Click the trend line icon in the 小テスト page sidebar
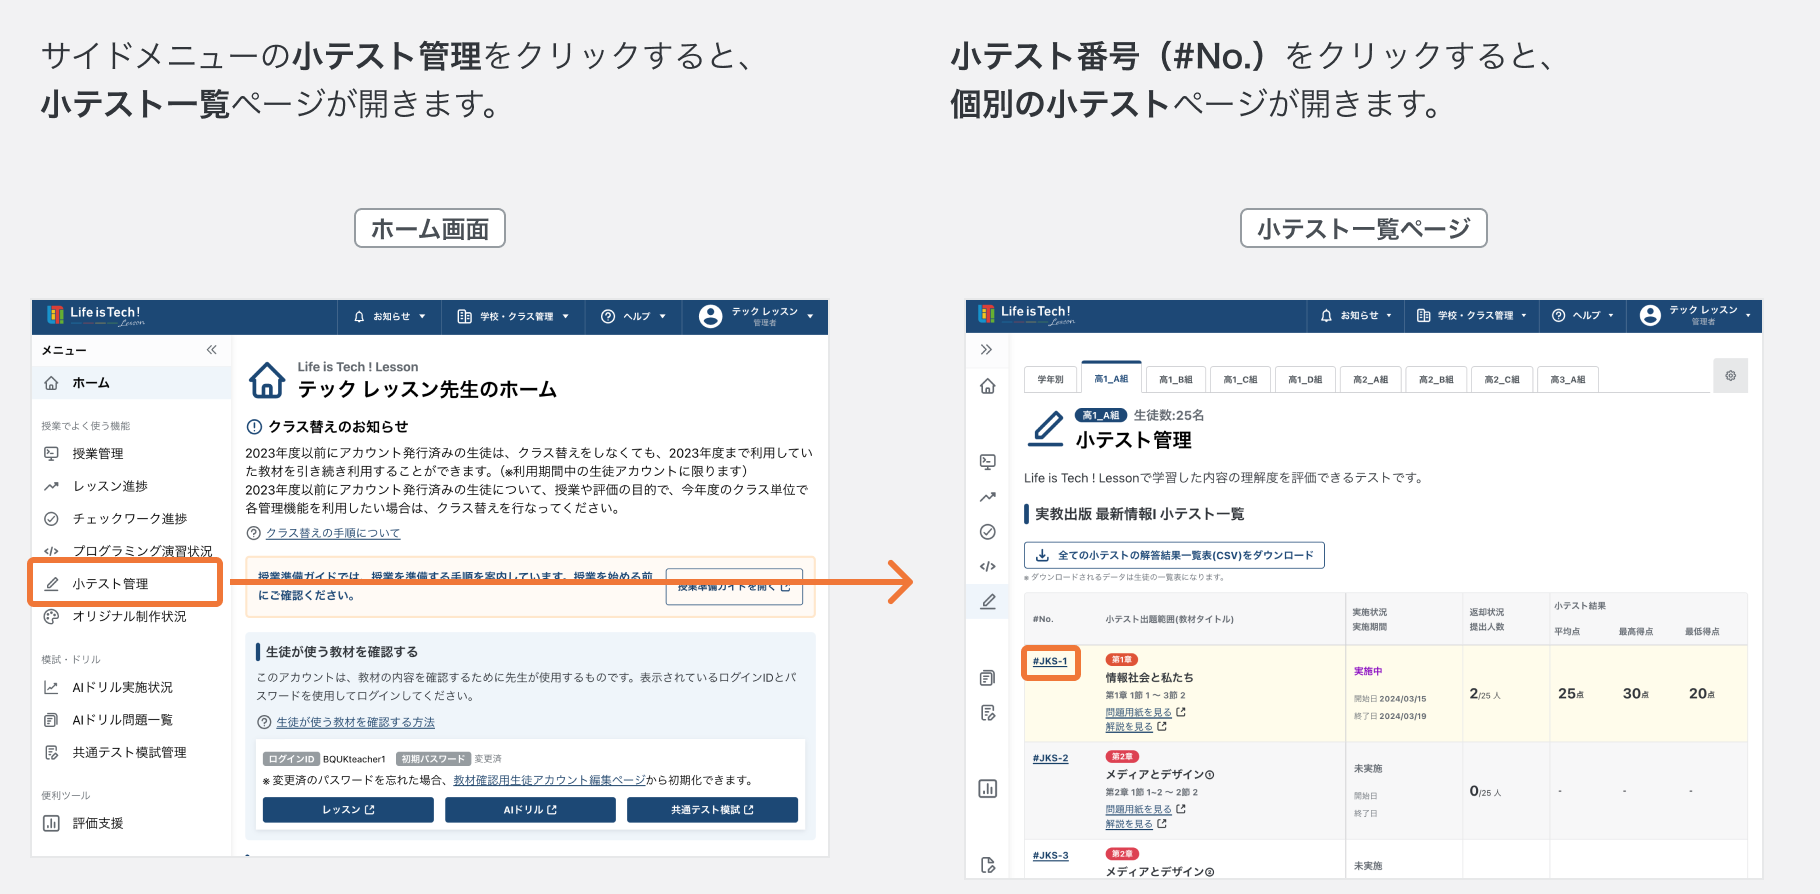The width and height of the screenshot is (1820, 894). click(987, 497)
